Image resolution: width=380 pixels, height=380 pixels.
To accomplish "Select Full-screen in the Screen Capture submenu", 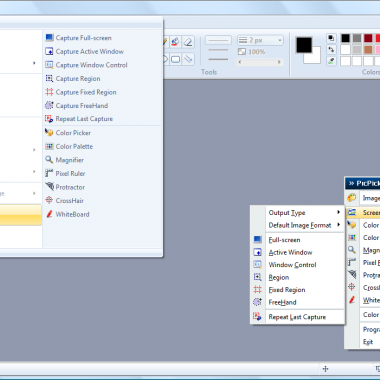I will click(x=297, y=240).
